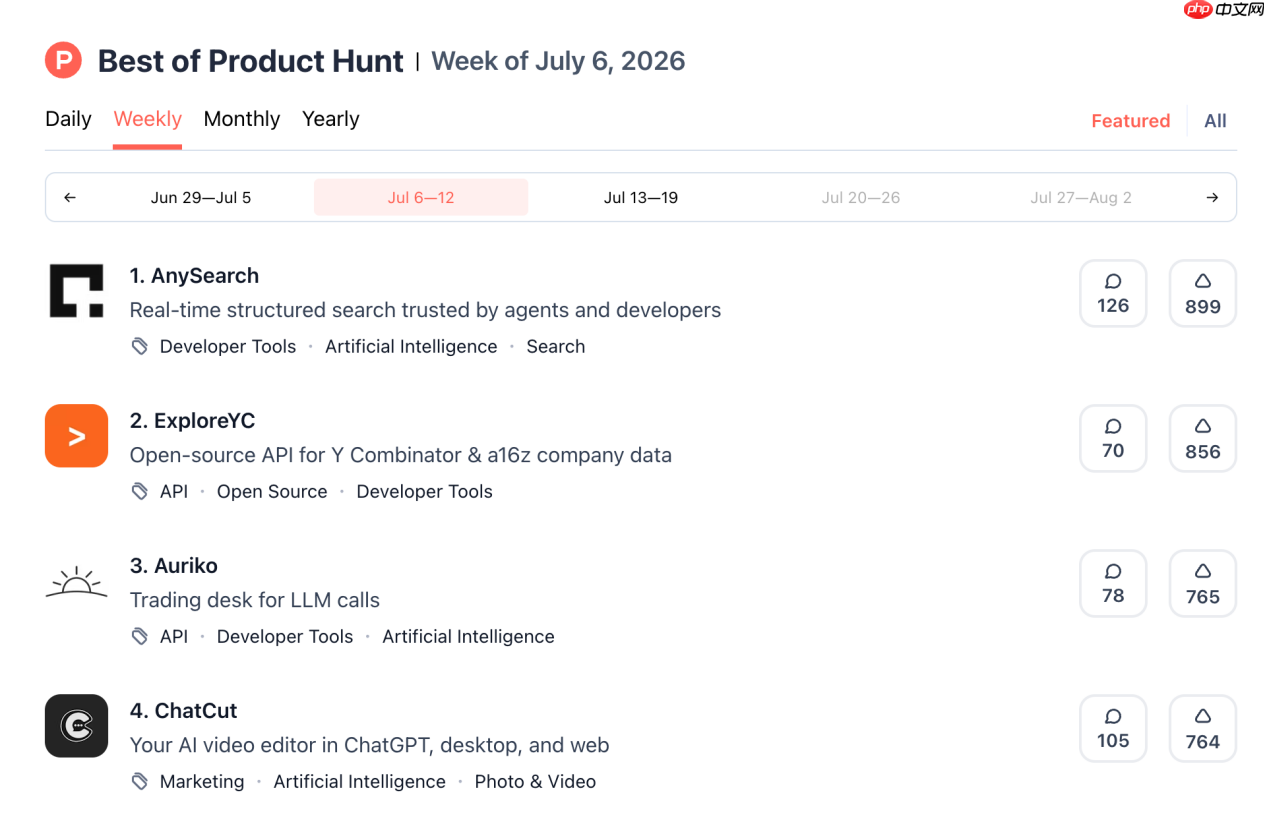1265x832 pixels.
Task: Open Developer Tools tag under ExploreYC
Action: point(425,492)
